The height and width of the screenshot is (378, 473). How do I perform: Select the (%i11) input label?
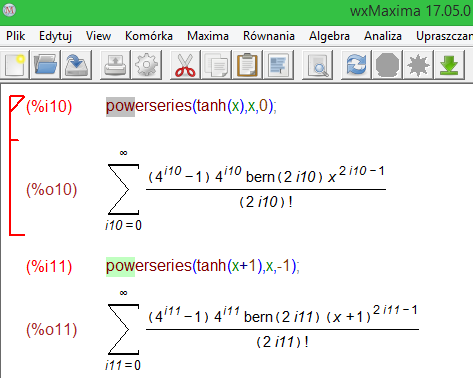pos(49,266)
